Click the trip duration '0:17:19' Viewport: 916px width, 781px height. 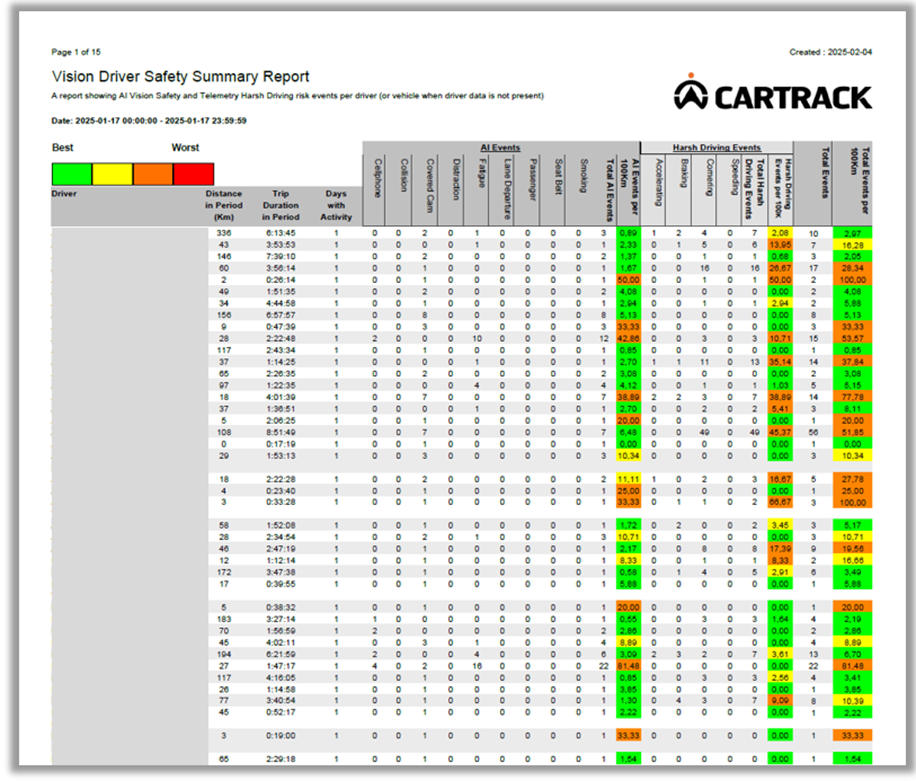click(x=280, y=444)
